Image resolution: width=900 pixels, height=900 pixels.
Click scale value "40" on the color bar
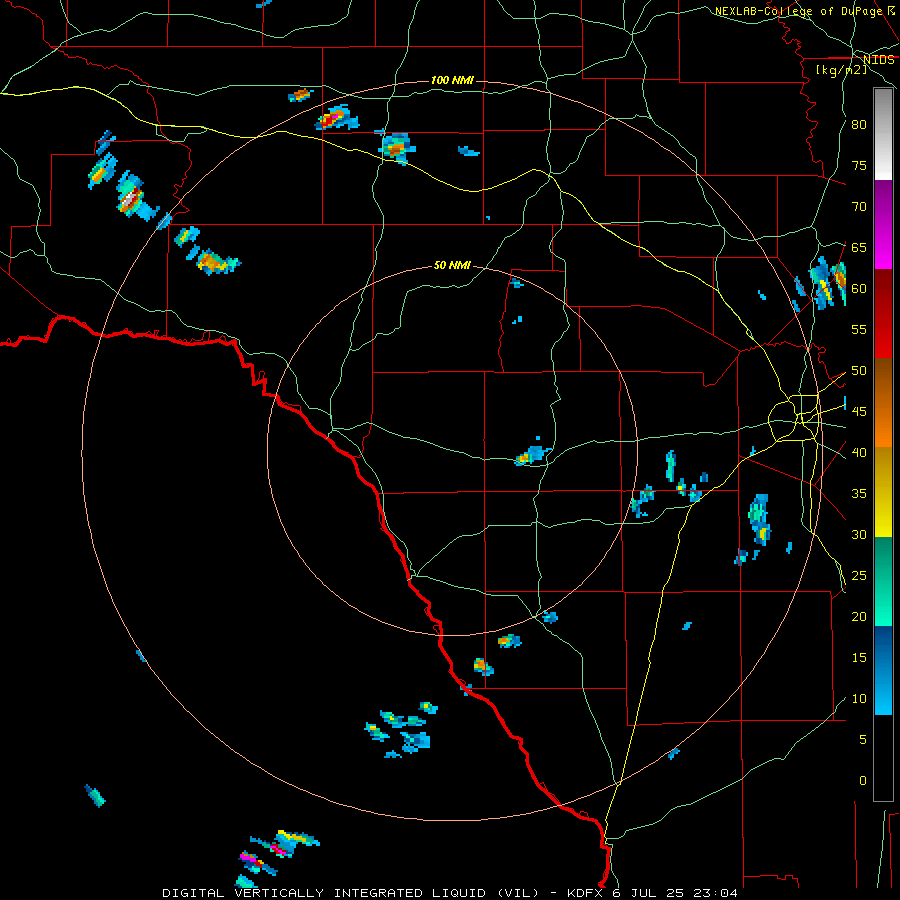(859, 452)
